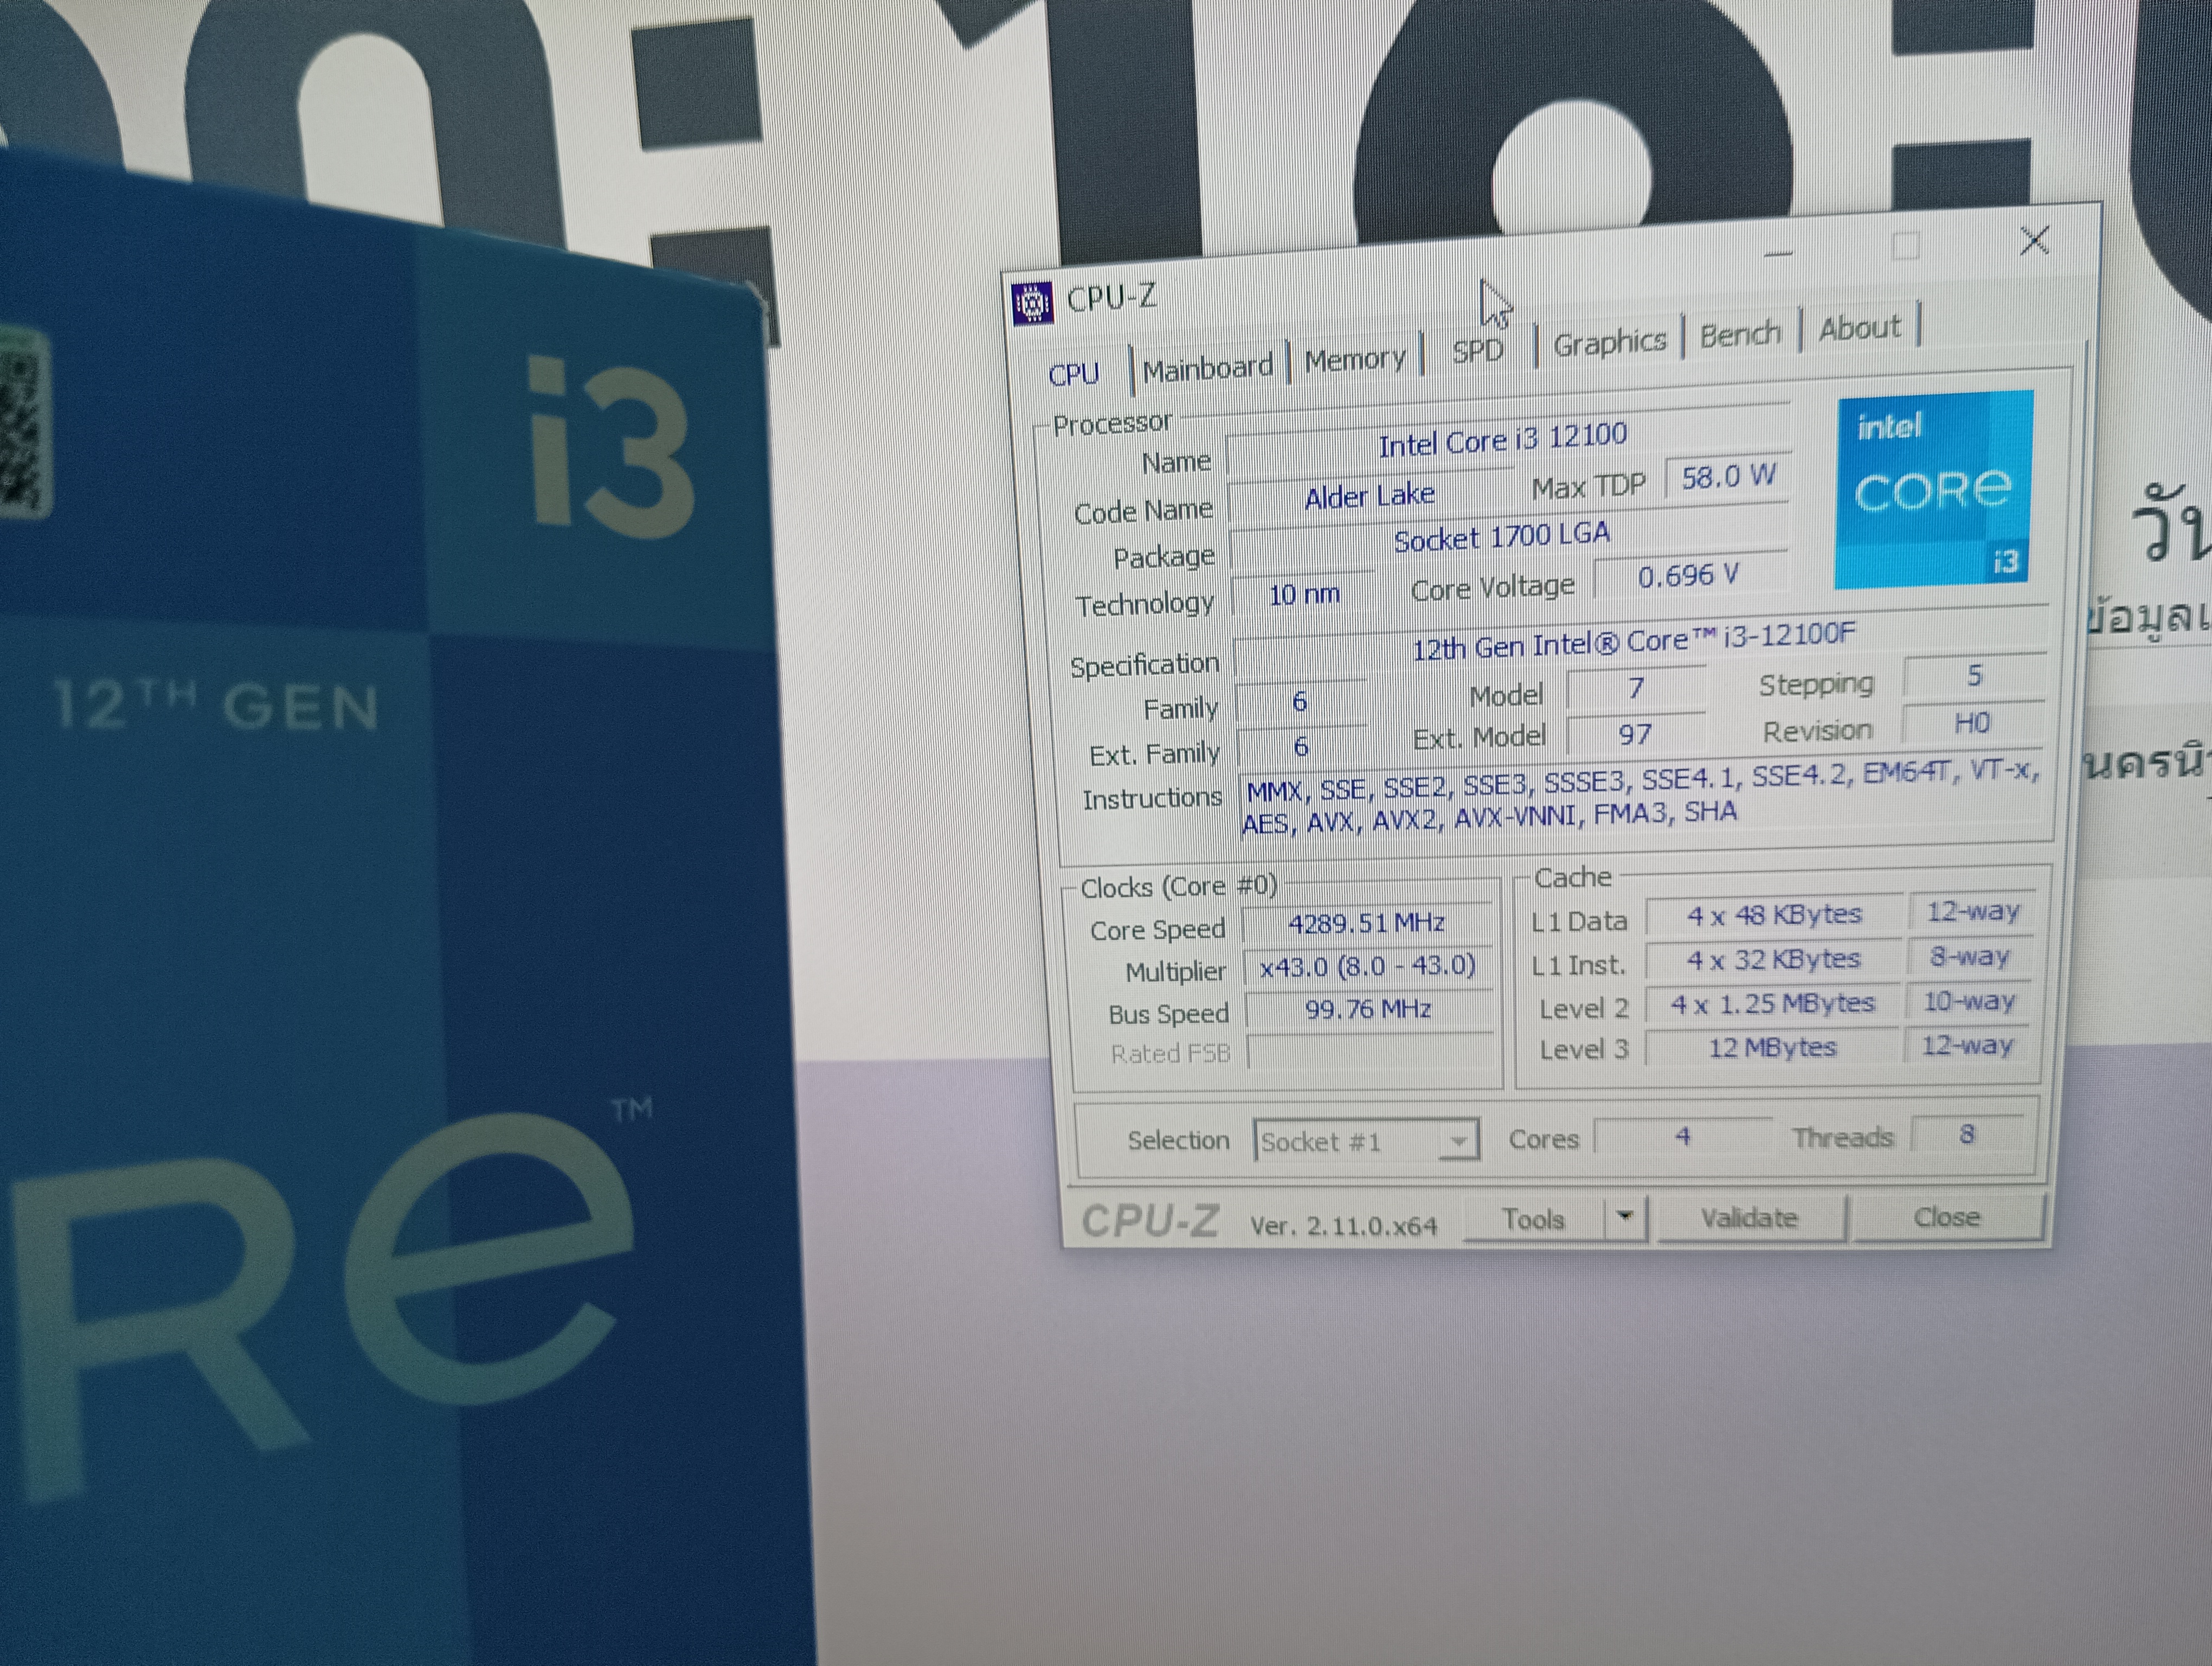The width and height of the screenshot is (2212, 1666).
Task: Switch to the CPU tab
Action: 1073,374
